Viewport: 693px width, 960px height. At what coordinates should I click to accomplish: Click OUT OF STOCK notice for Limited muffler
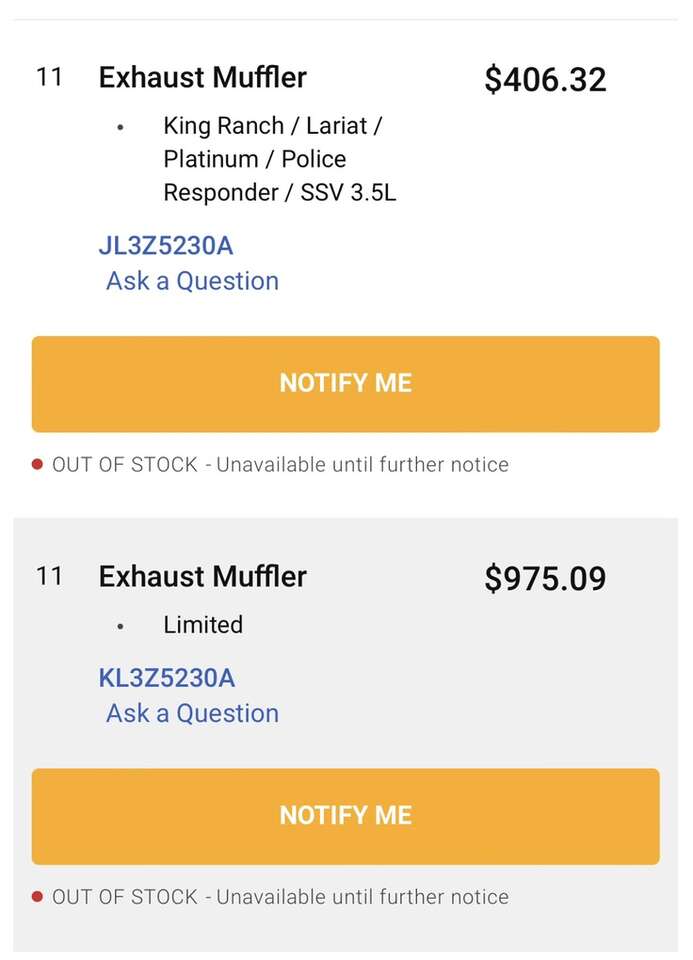click(x=280, y=897)
